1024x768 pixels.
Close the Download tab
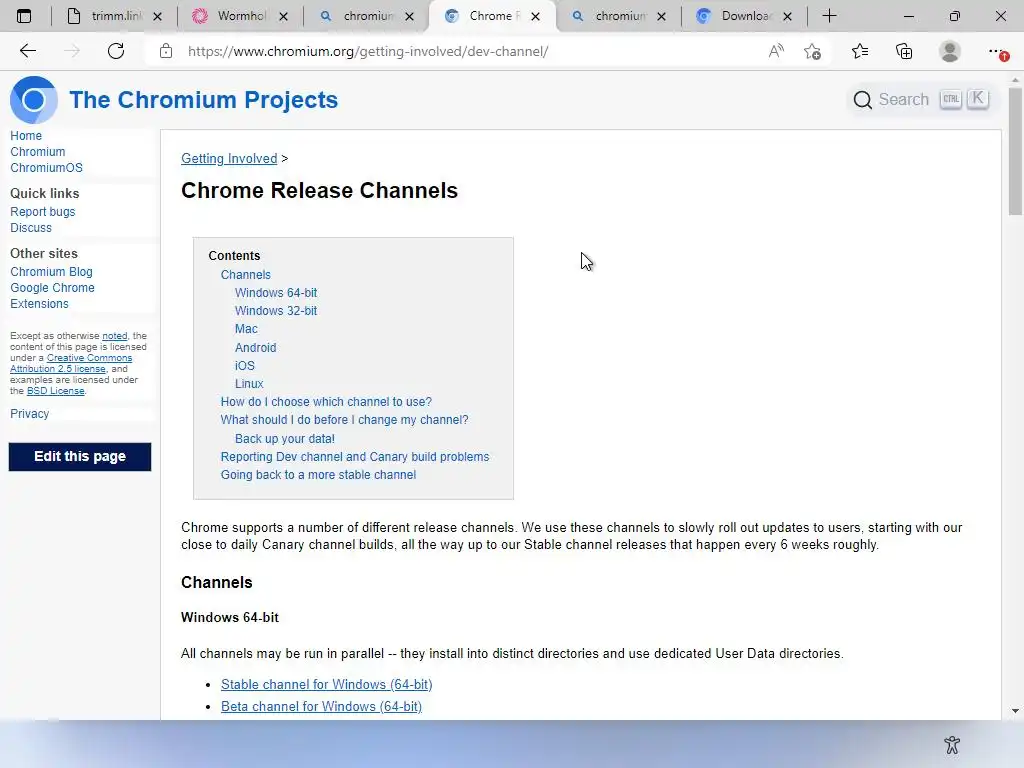[788, 16]
